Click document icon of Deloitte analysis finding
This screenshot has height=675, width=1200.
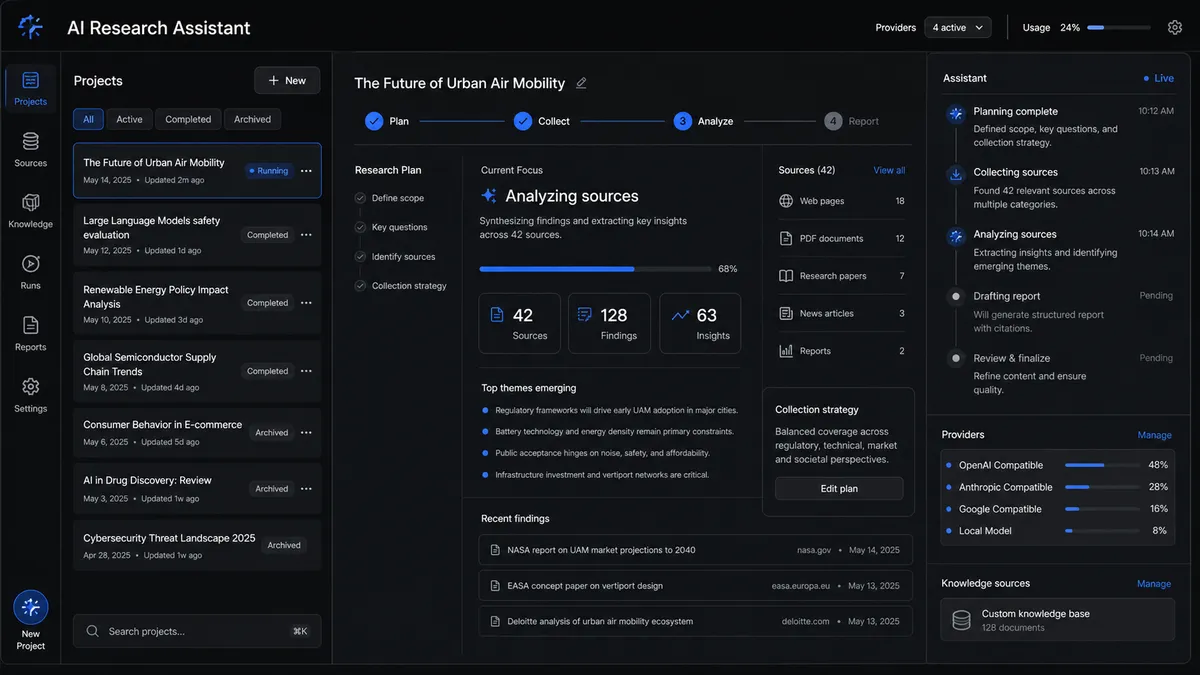click(x=494, y=621)
